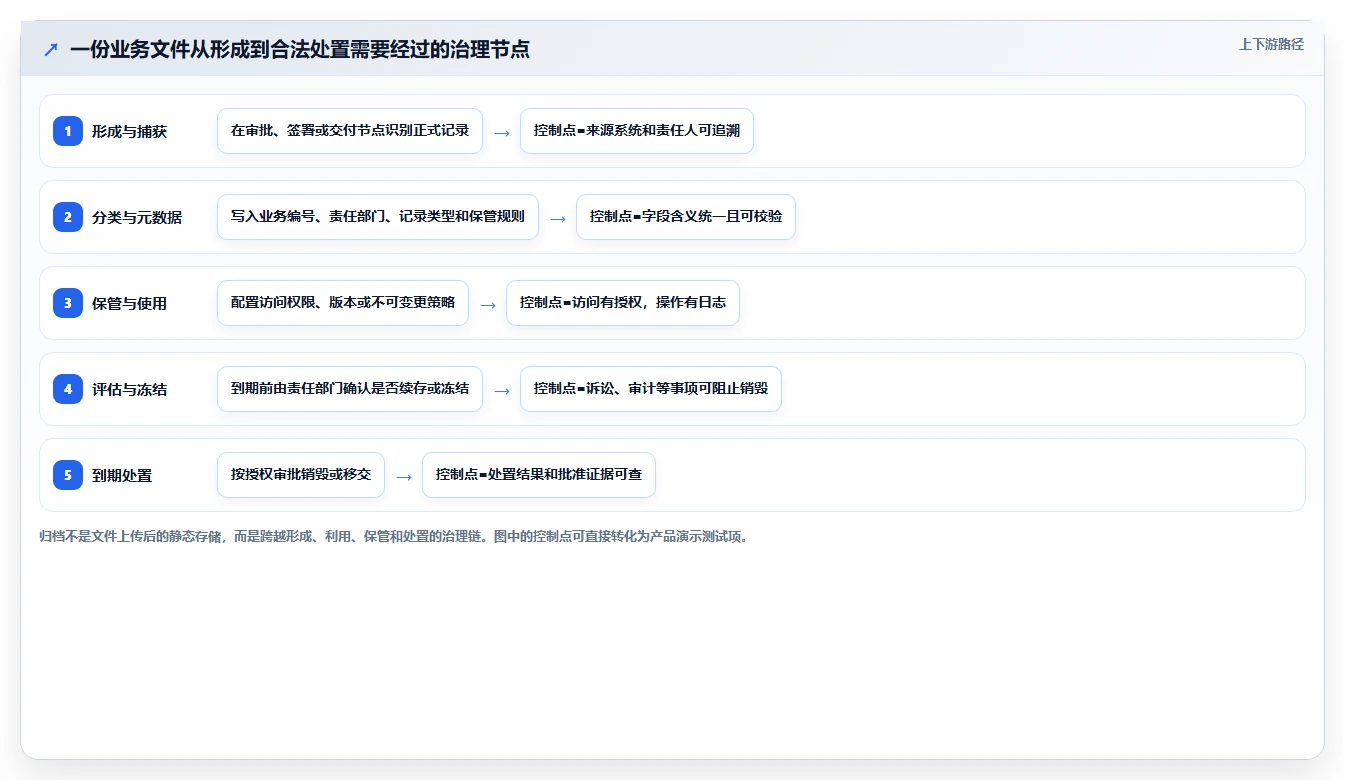Screen dimensions: 1345x780
Task: Click the 上下游路径 label in header
Action: click(1271, 44)
